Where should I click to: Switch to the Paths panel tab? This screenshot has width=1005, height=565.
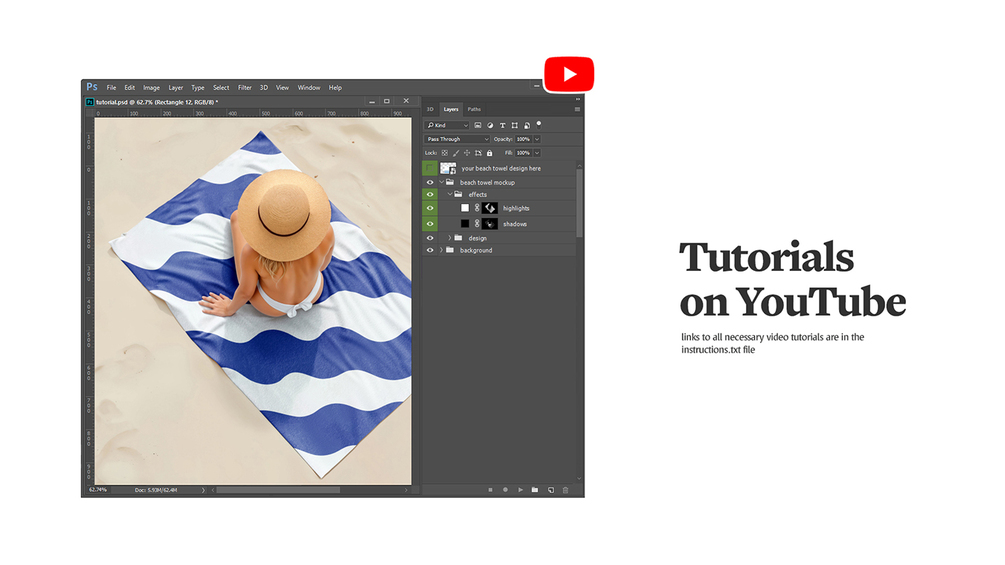[474, 110]
